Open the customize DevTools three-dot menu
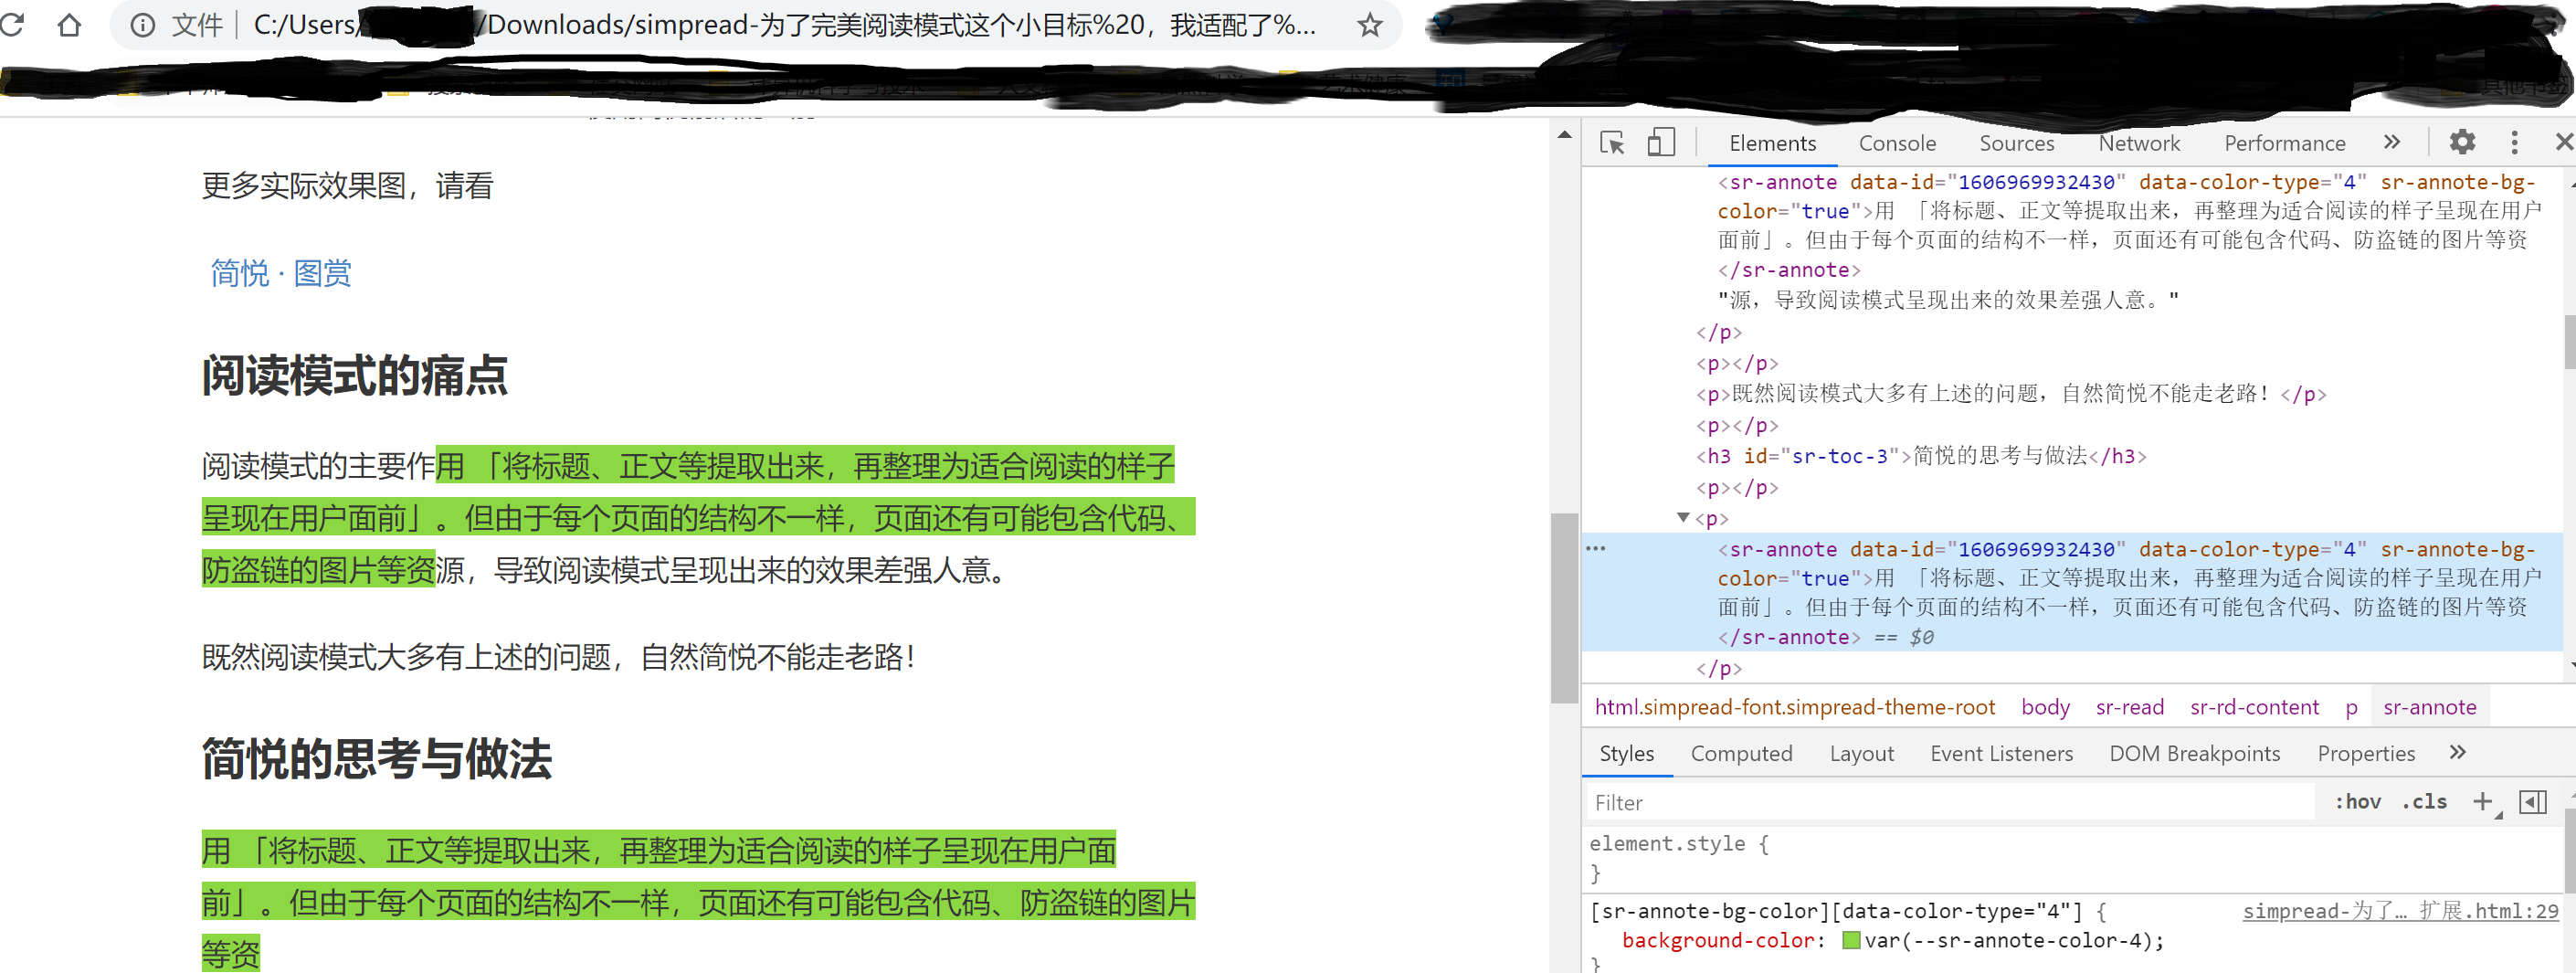The image size is (2576, 973). click(x=2516, y=143)
